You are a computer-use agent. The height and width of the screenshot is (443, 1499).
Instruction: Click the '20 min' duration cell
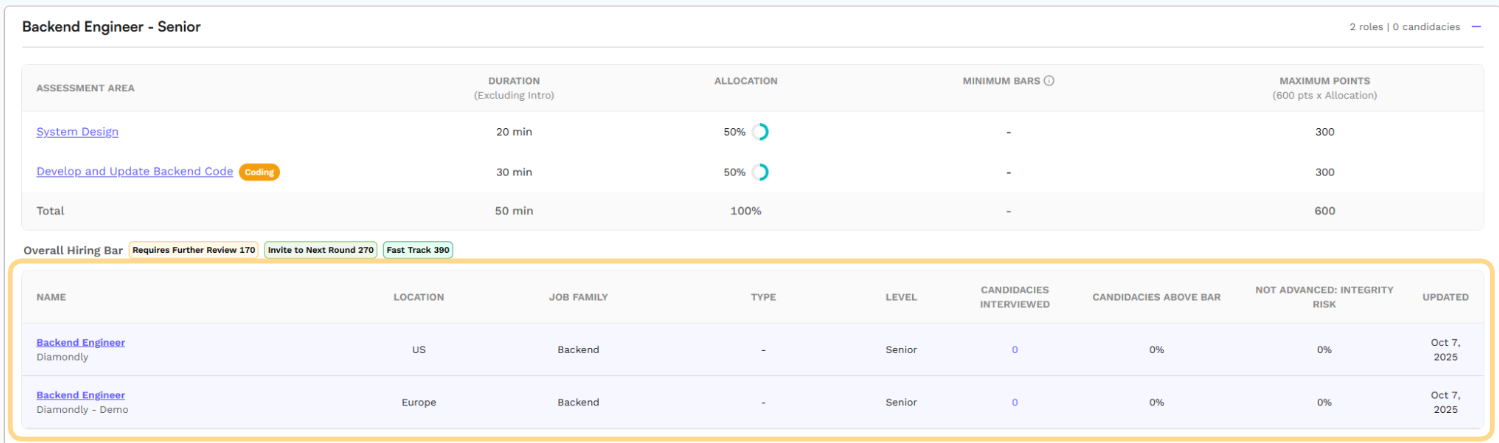click(x=514, y=132)
